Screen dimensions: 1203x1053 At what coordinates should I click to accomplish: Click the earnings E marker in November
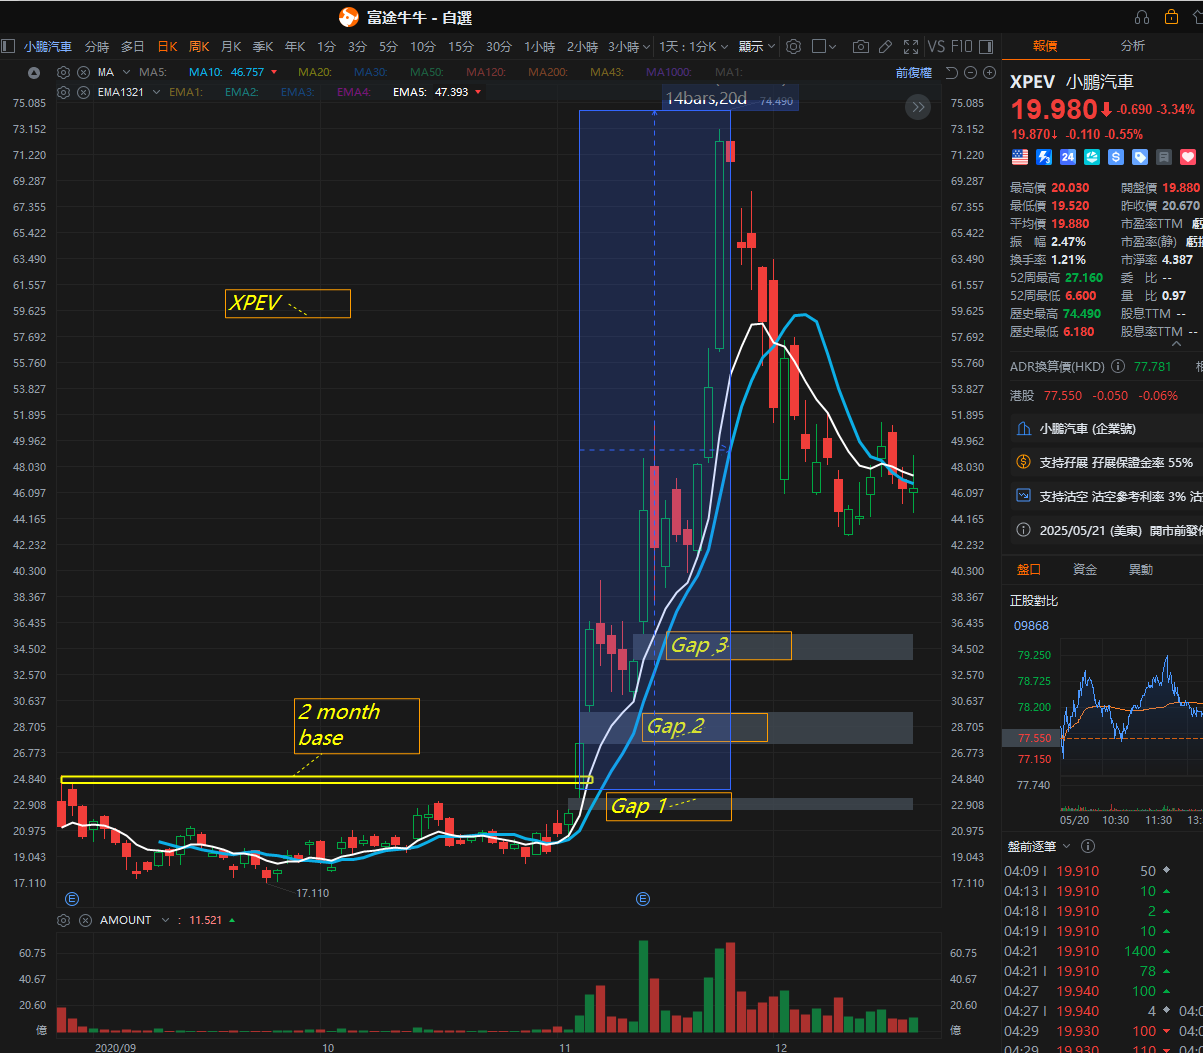pos(643,899)
